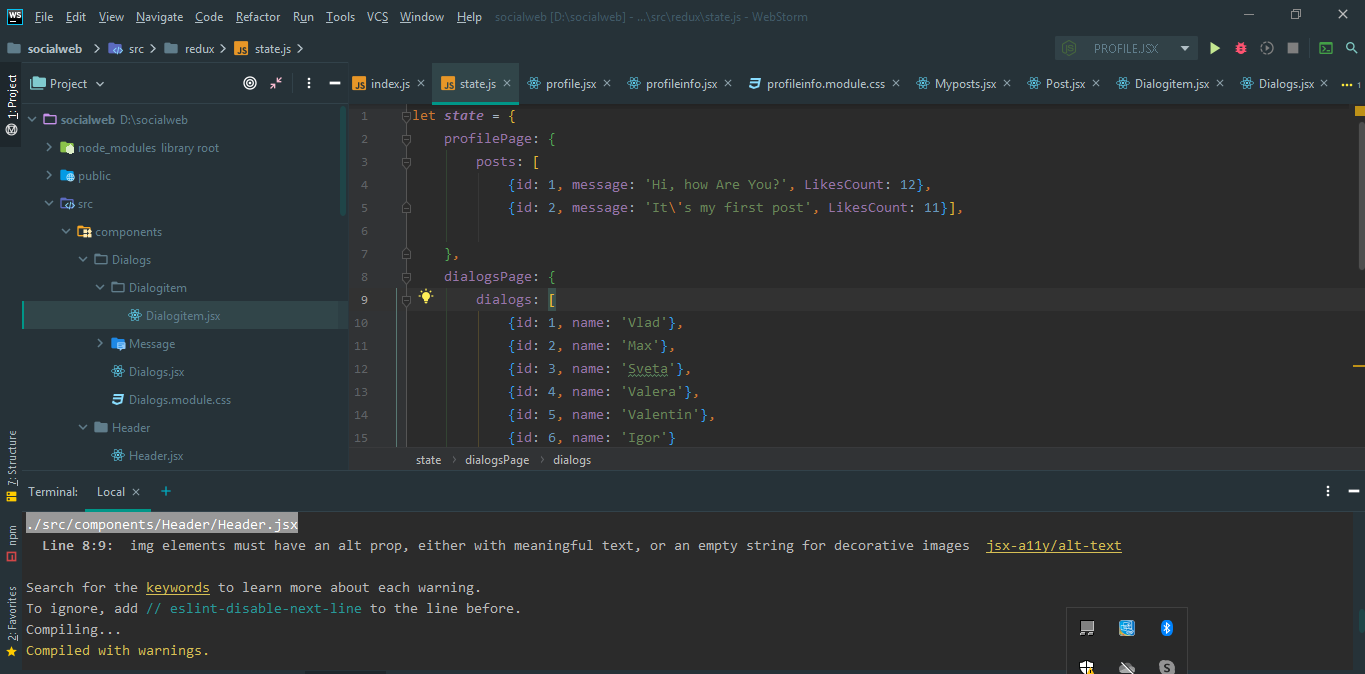Locate current file with the target icon
Screen dimensions: 1365x674
(x=250, y=84)
